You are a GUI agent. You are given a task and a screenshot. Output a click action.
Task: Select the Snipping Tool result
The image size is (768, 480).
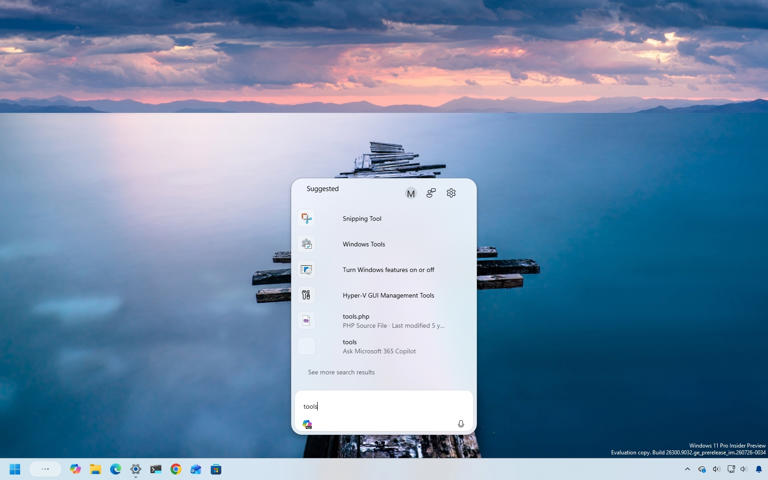click(x=384, y=218)
